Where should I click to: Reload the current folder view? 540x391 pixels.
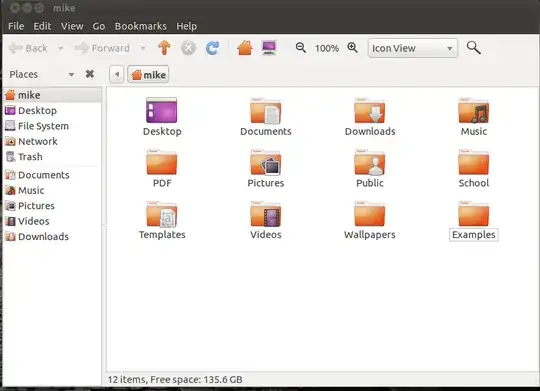tap(212, 48)
